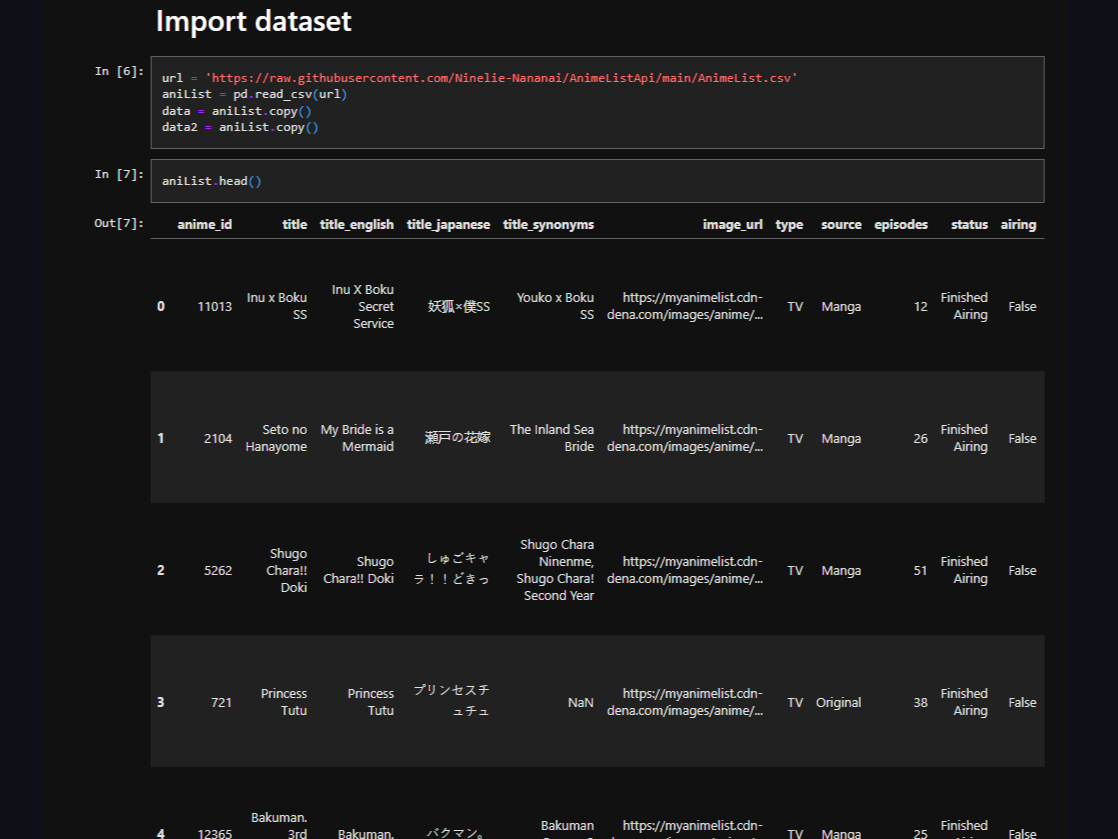Click the anime_id column header
The image size is (1118, 839).
205,225
